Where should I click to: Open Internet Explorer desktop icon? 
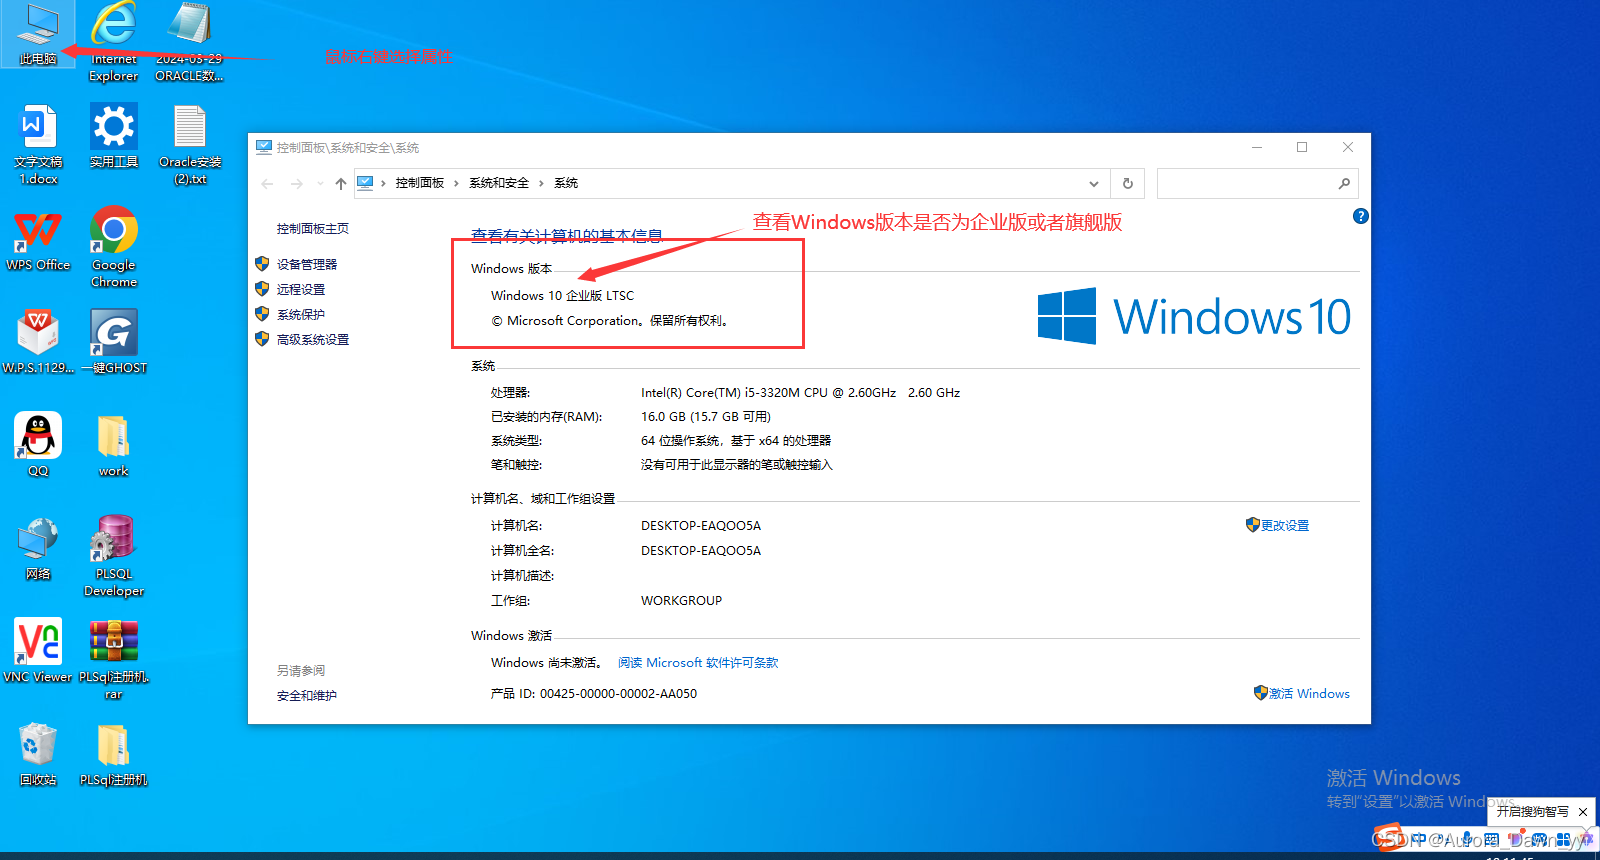point(114,40)
